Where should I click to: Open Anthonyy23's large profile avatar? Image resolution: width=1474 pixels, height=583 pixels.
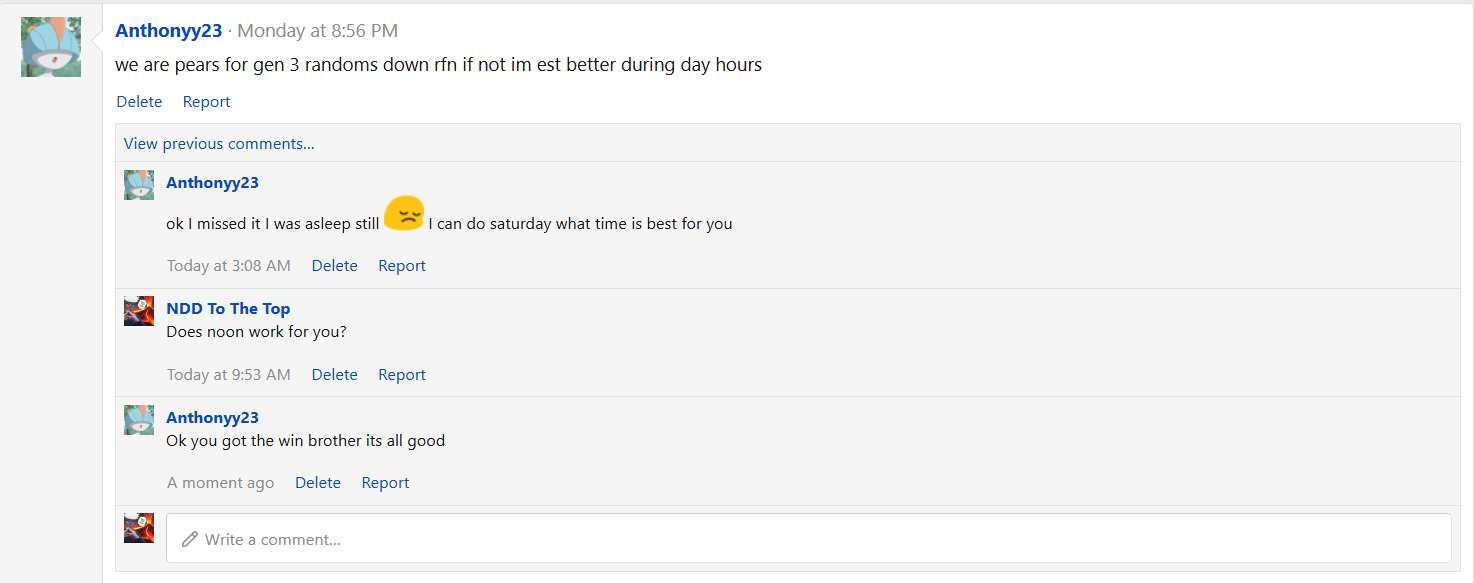coord(51,47)
